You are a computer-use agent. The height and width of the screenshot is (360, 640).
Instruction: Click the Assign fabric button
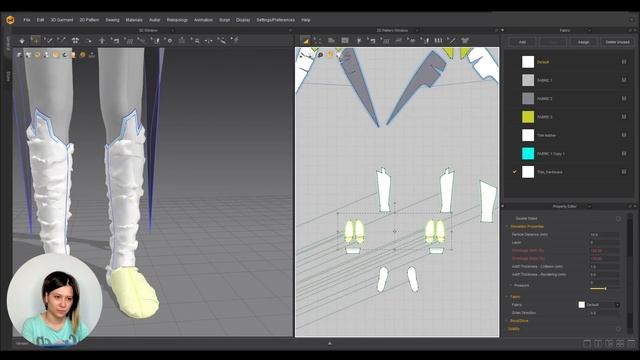[x=584, y=42]
